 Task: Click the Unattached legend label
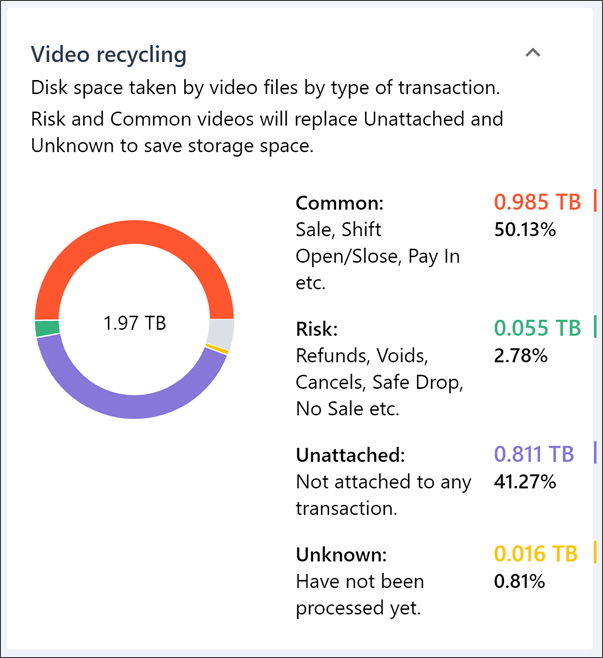pyautogui.click(x=350, y=455)
